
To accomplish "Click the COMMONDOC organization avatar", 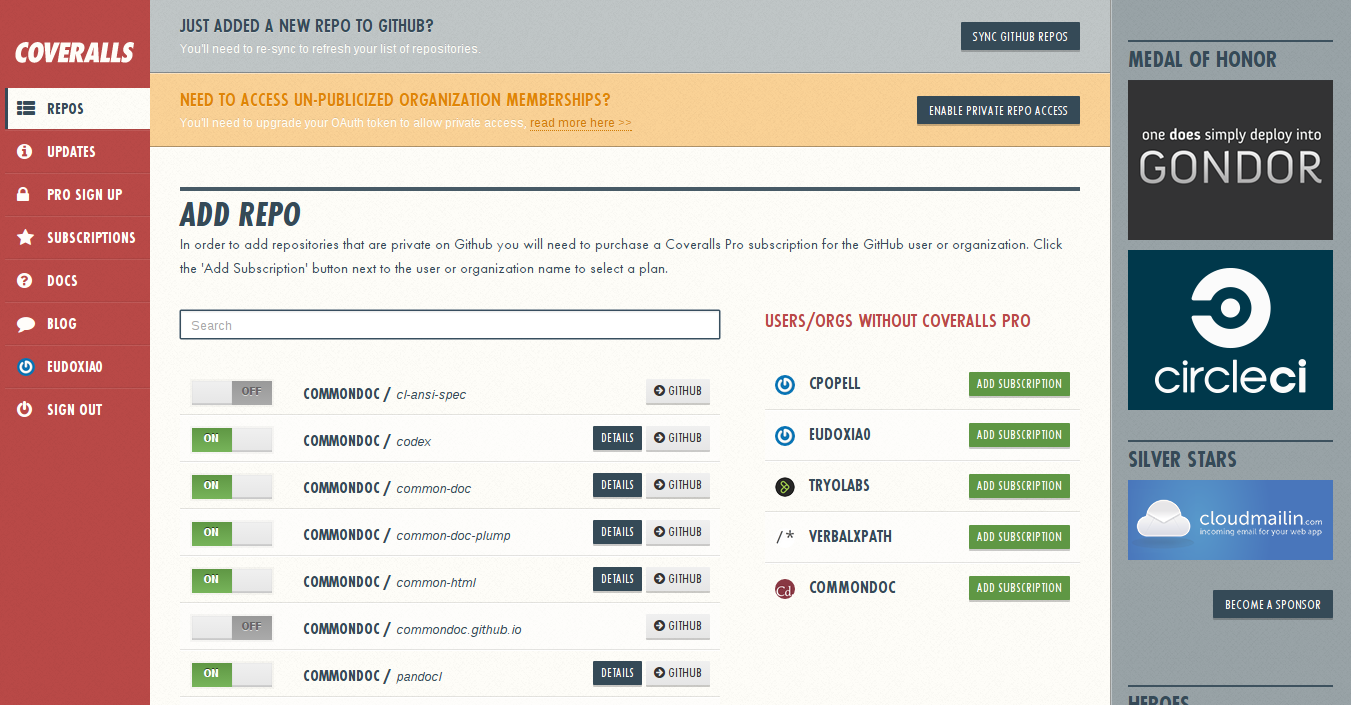I will [785, 588].
